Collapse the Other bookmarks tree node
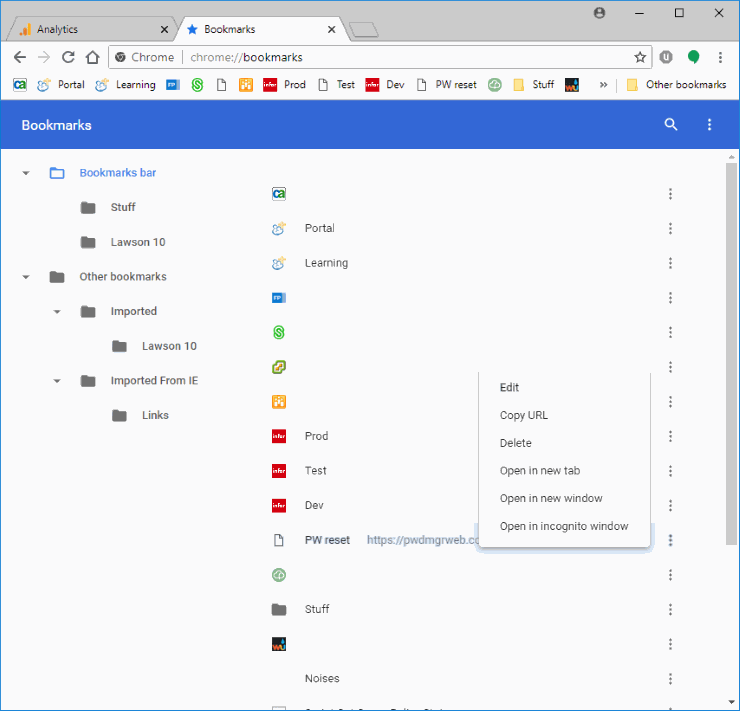 click(26, 277)
